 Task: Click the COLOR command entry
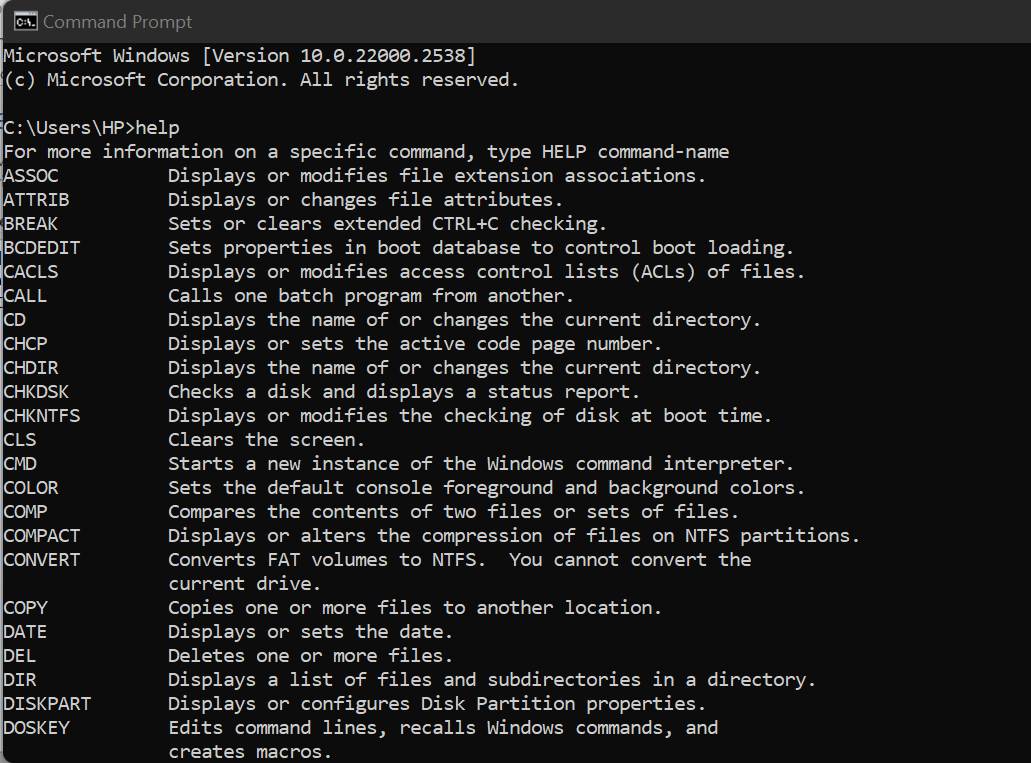coord(30,487)
